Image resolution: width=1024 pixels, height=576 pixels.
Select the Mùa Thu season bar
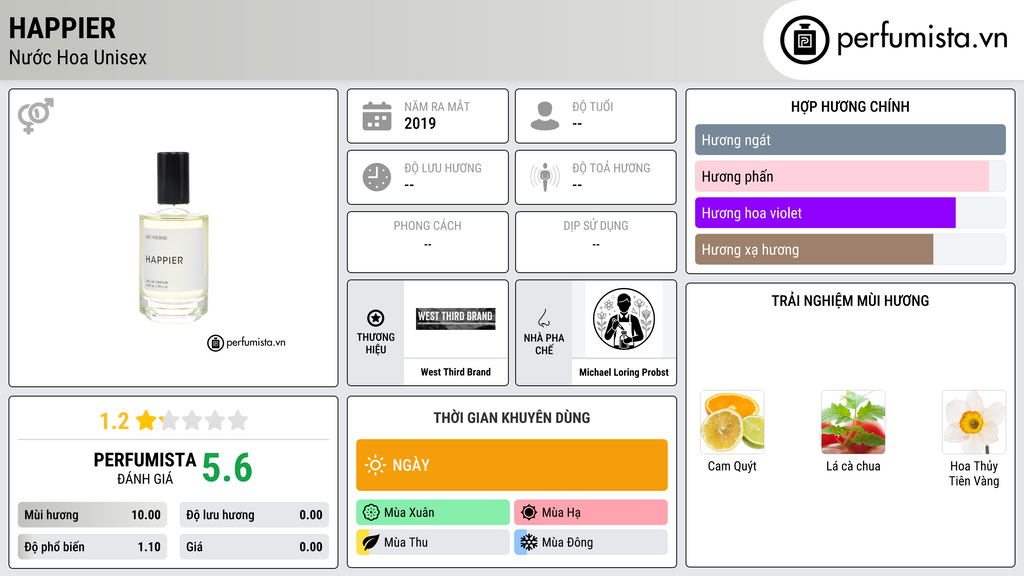point(433,542)
